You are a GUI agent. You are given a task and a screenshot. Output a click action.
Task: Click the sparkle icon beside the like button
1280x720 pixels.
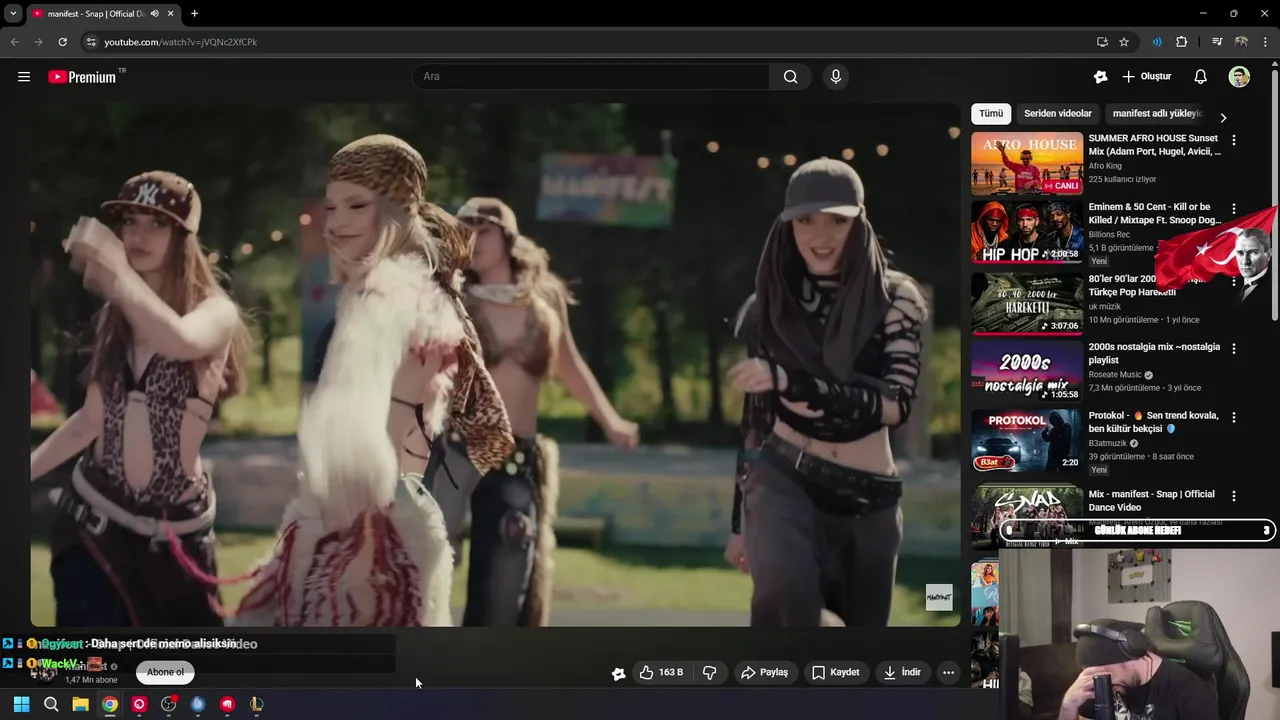618,673
